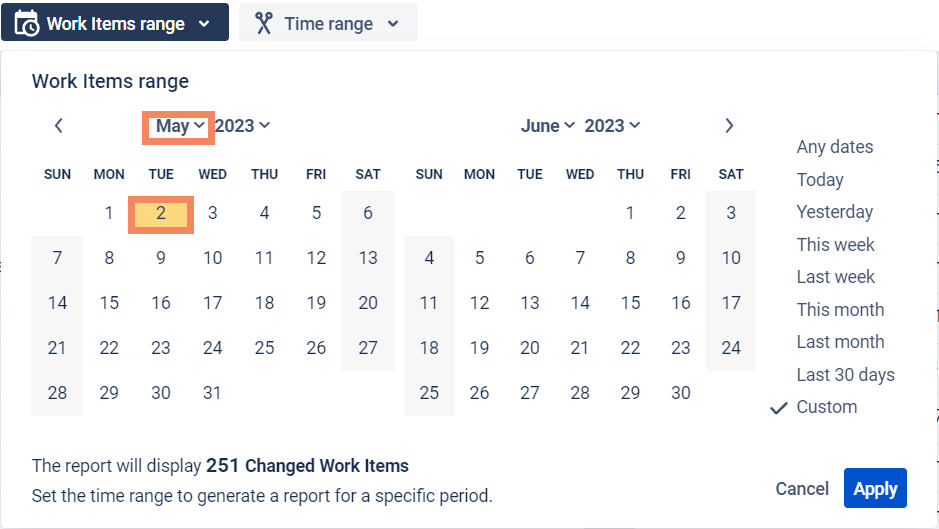Expand the May month dropdown
This screenshot has height=529, width=939.
tap(180, 126)
